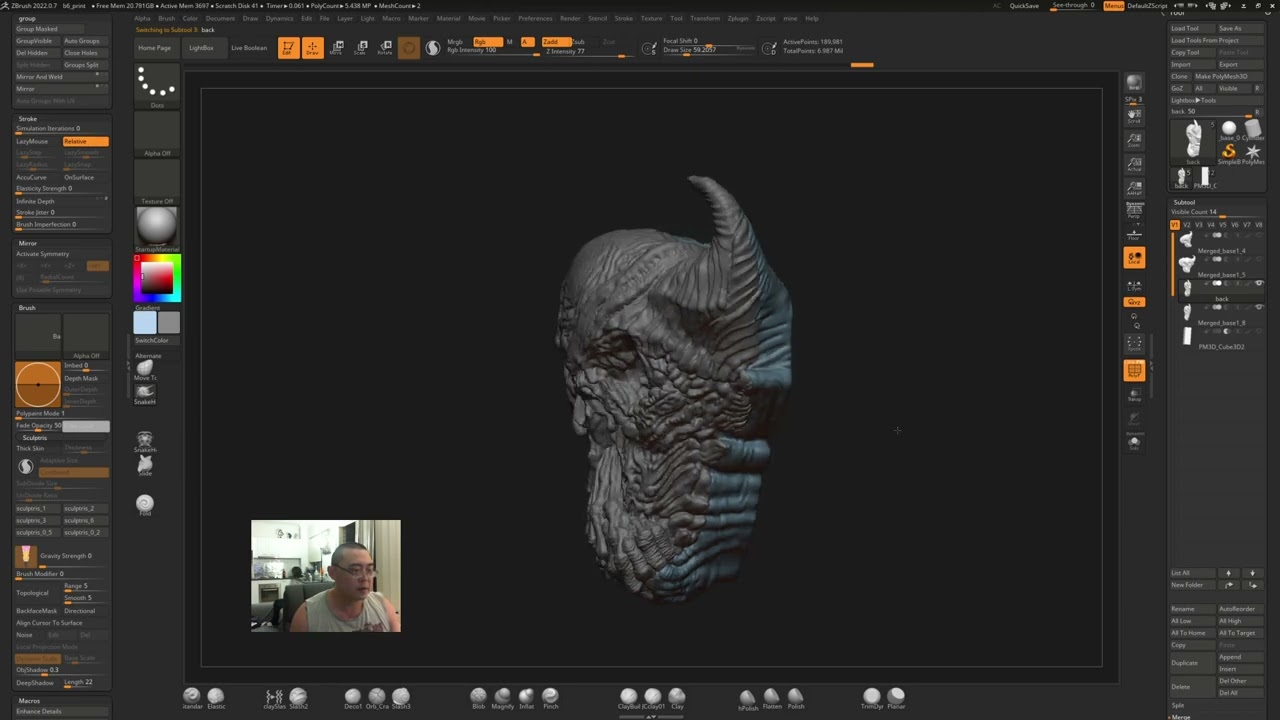Image resolution: width=1280 pixels, height=720 pixels.
Task: Collapse the group section header
Action: tap(27, 18)
